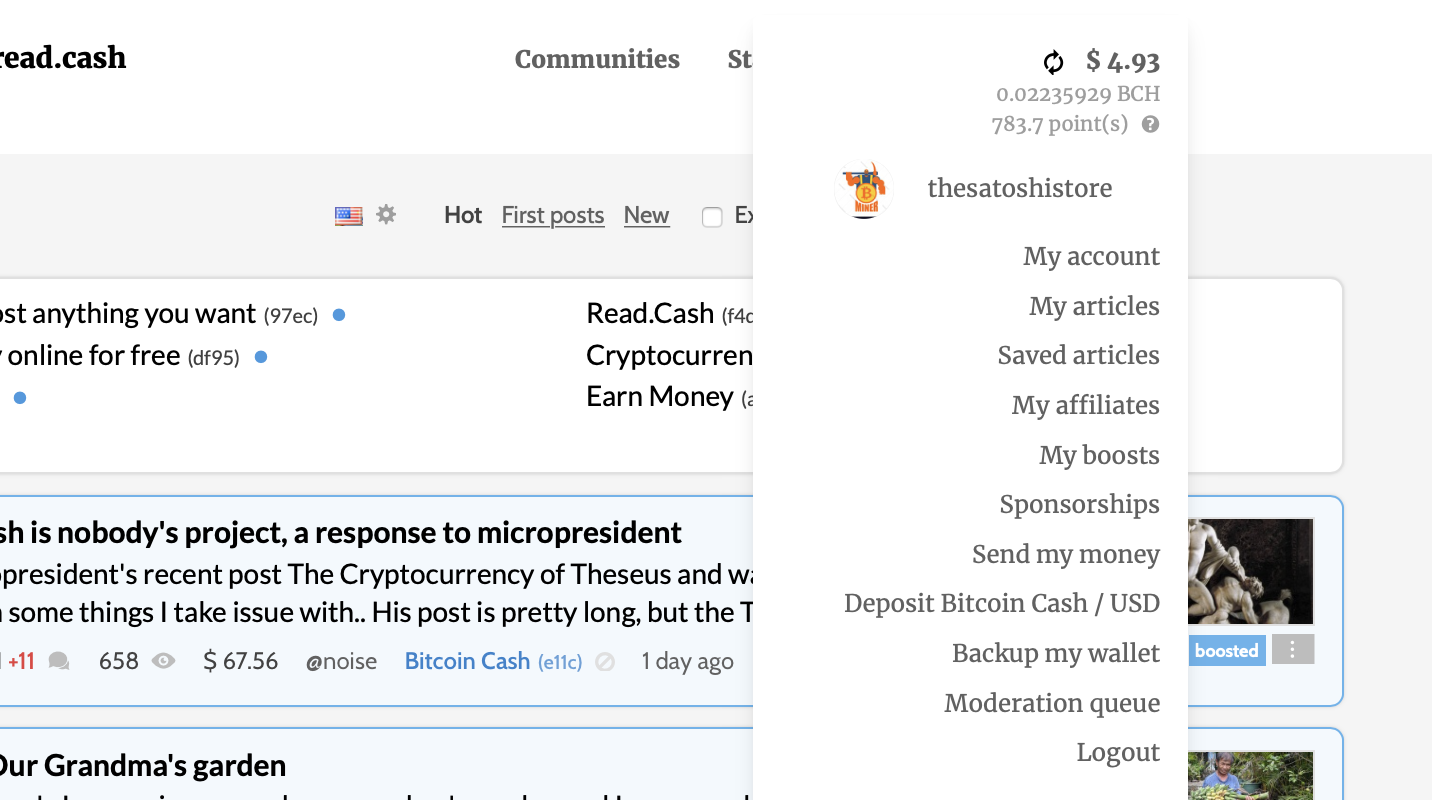
Task: Click the '1 day ago' timestamp
Action: [x=687, y=661]
